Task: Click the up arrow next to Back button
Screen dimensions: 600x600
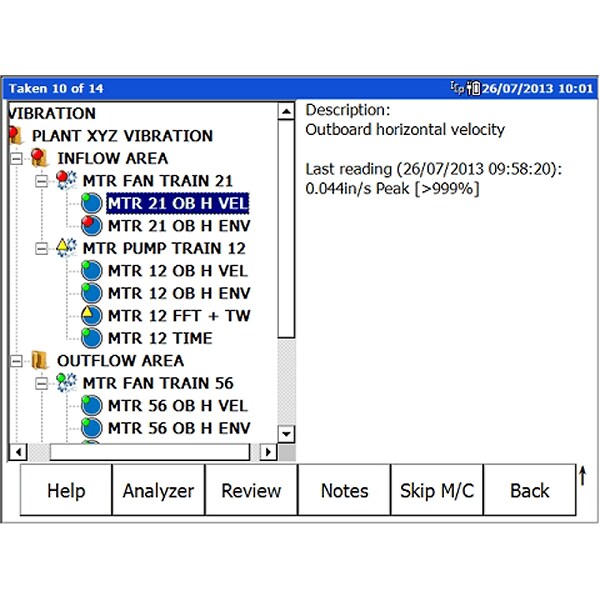Action: pyautogui.click(x=582, y=476)
